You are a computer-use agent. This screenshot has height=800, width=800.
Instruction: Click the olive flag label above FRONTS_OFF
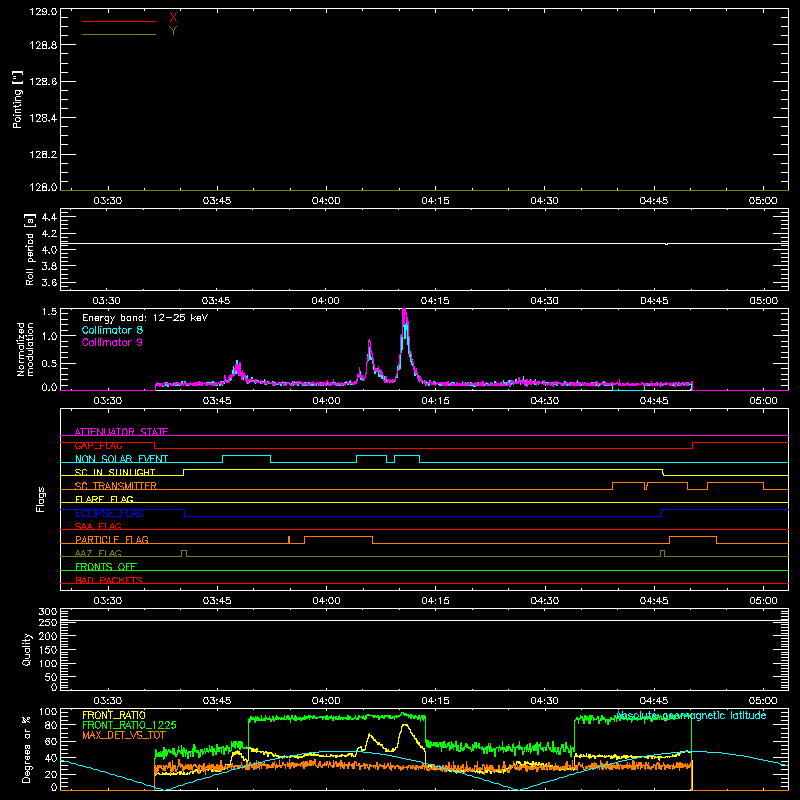98,553
